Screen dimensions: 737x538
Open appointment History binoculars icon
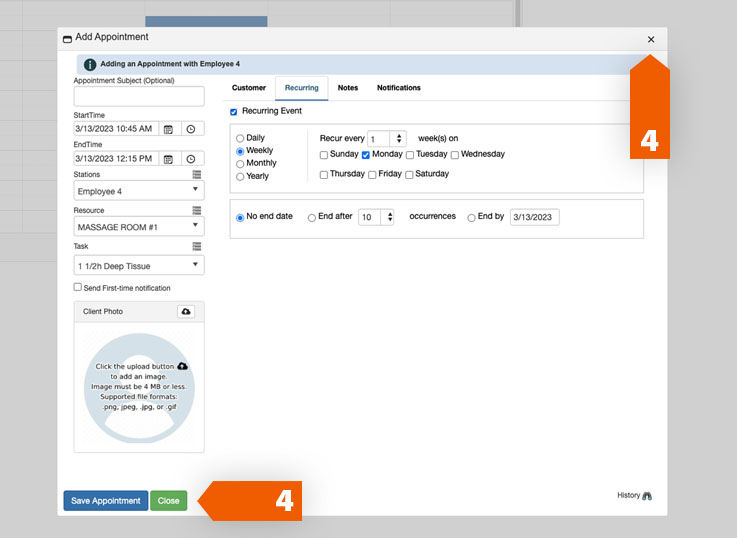[x=647, y=496]
